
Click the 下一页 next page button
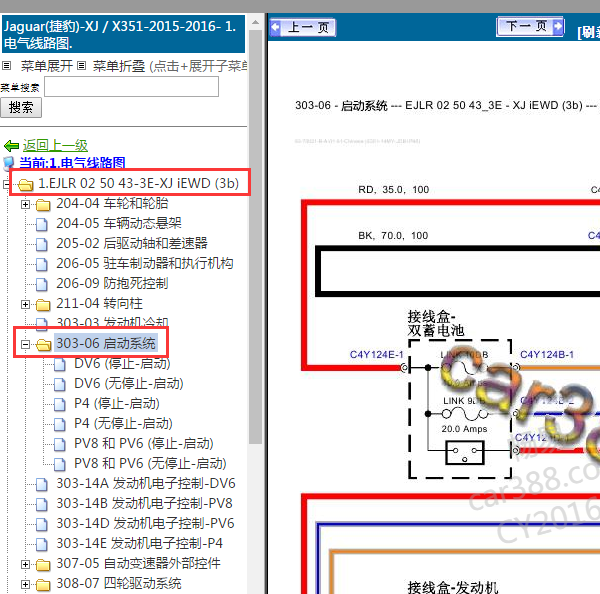(x=530, y=26)
